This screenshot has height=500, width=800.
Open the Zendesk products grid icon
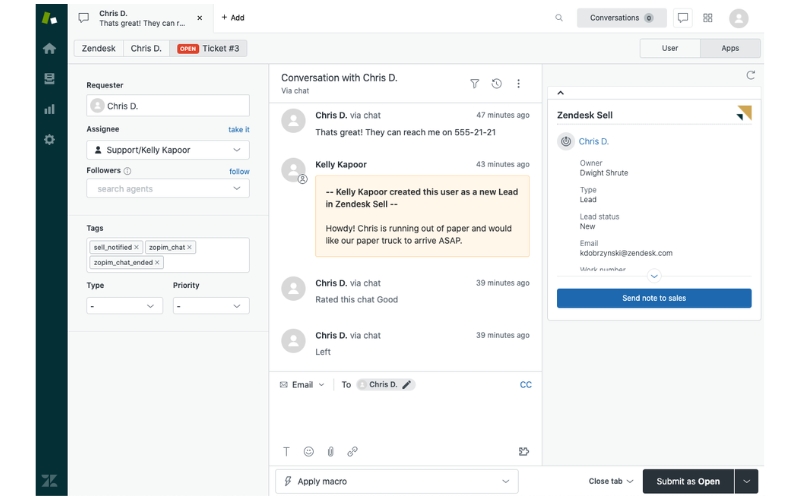708,18
